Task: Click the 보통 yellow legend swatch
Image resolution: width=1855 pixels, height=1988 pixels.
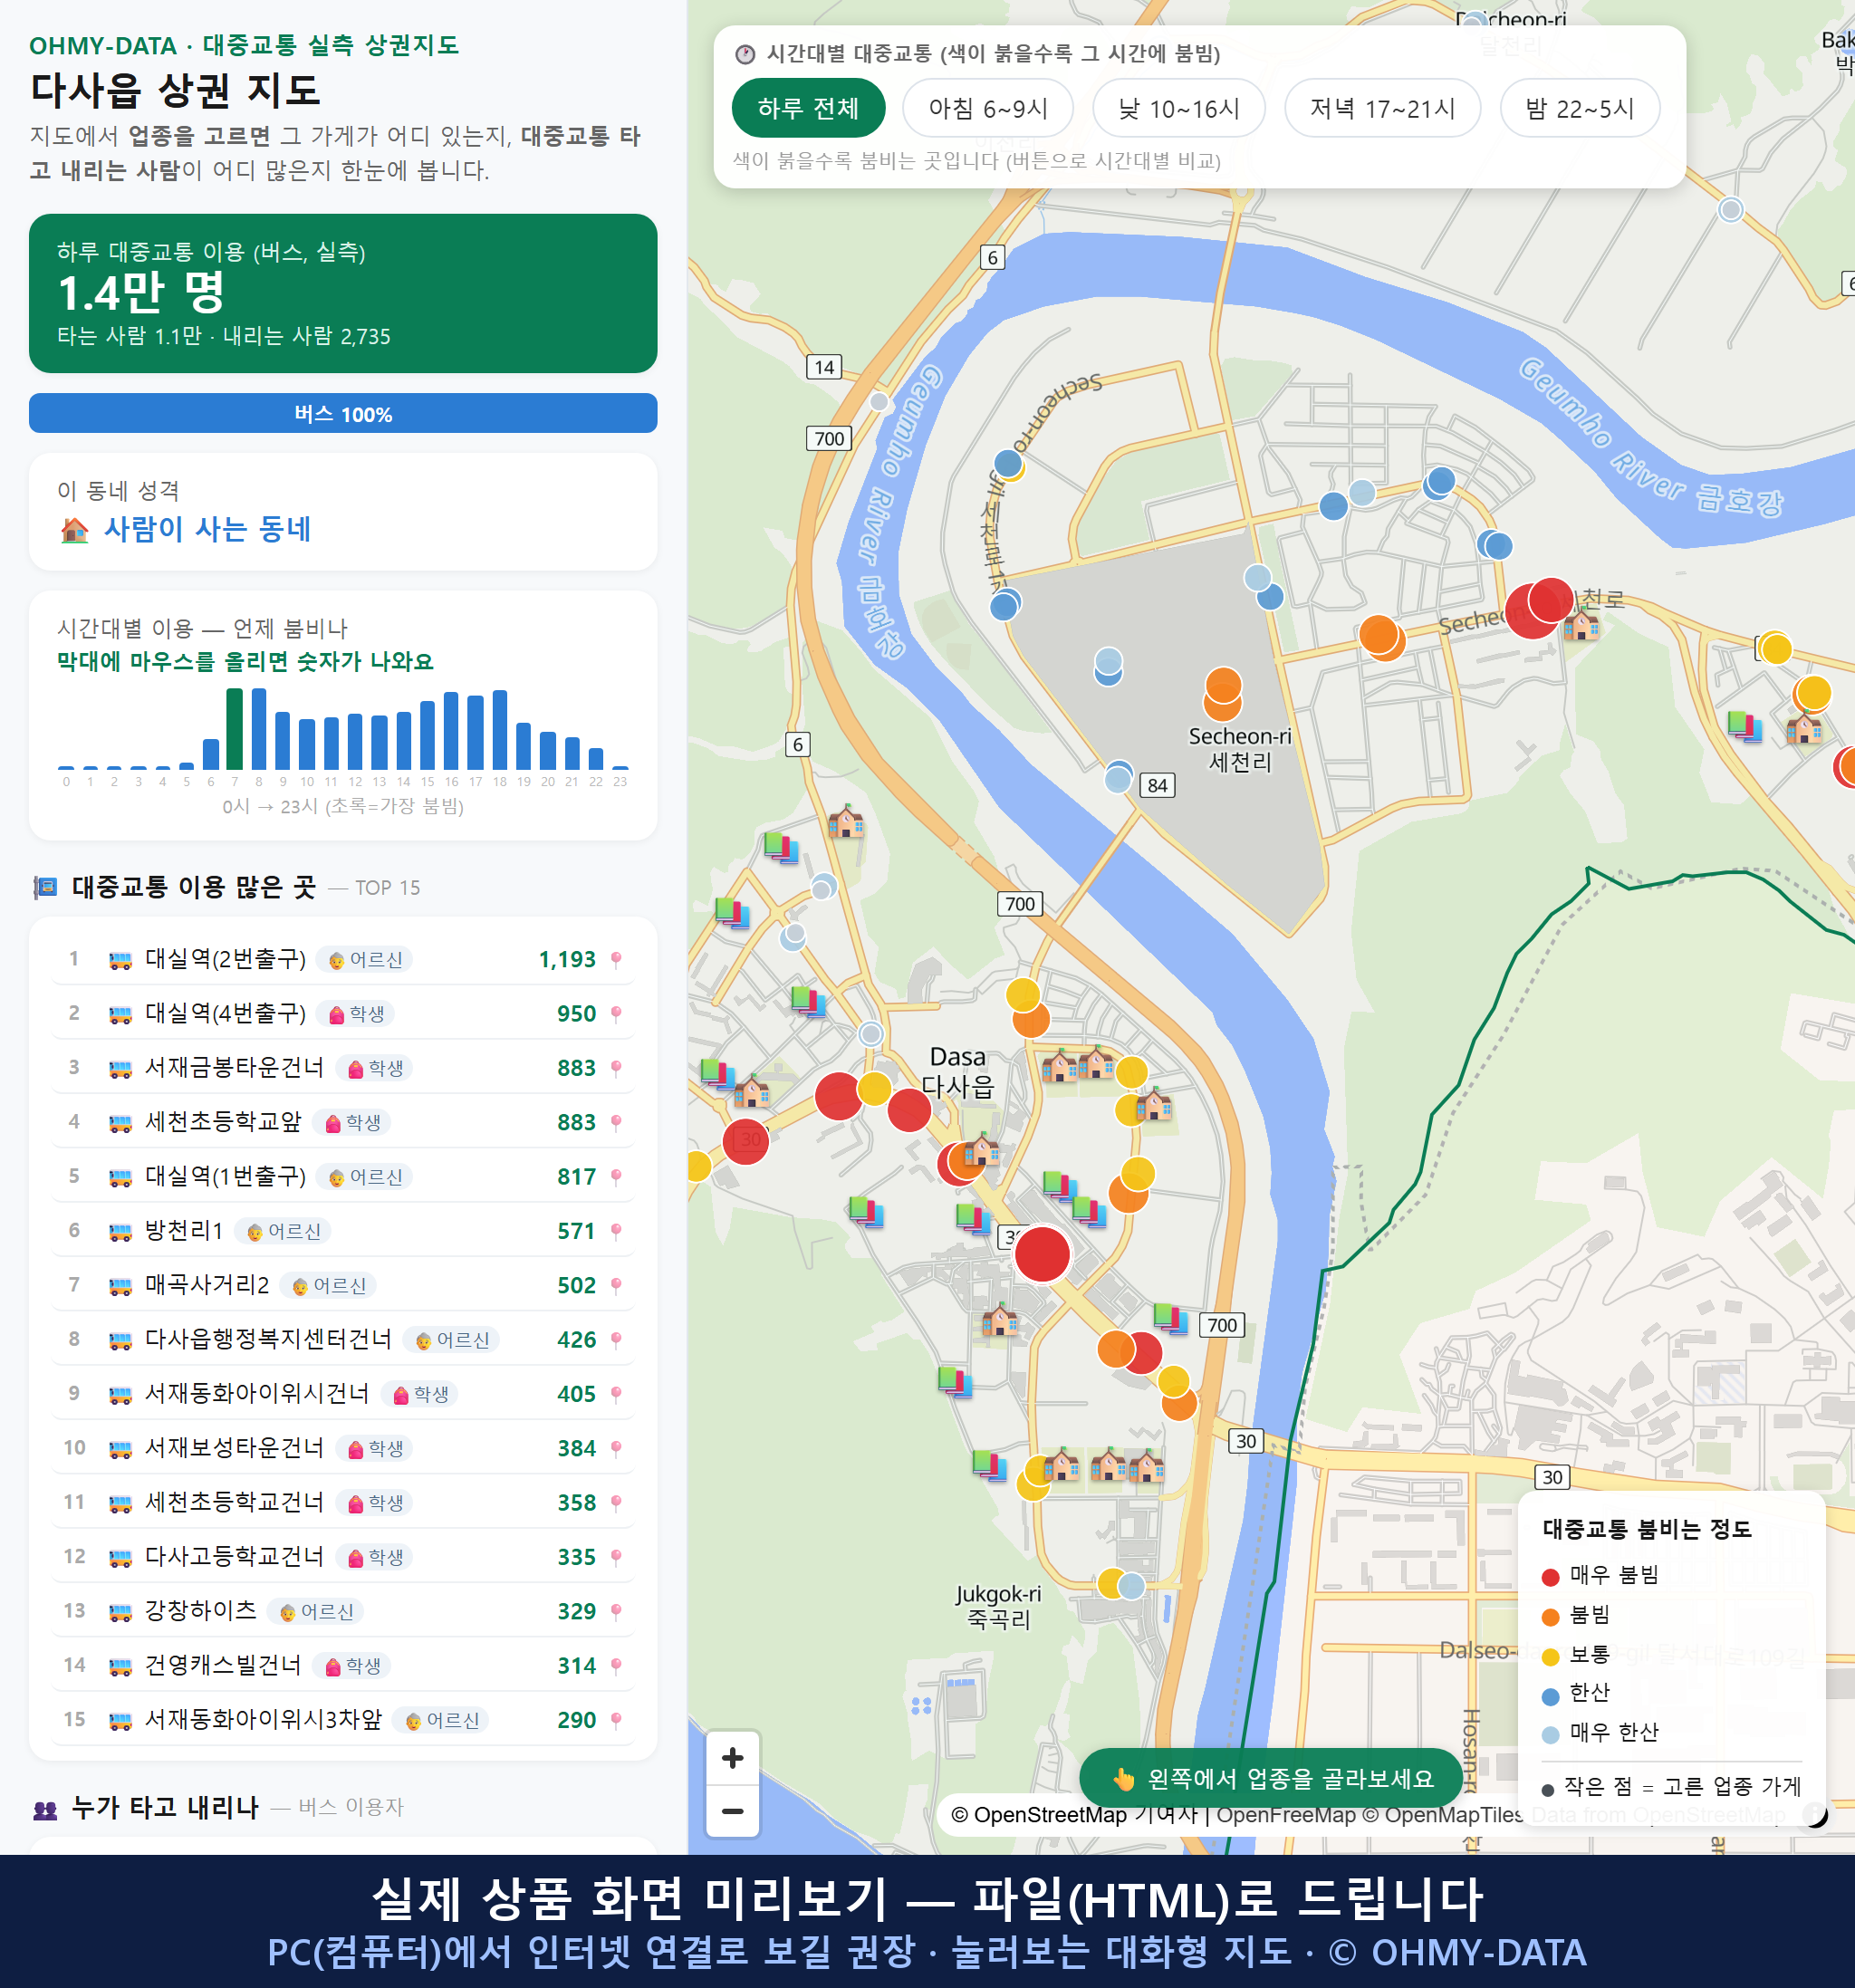Action: [1550, 1657]
